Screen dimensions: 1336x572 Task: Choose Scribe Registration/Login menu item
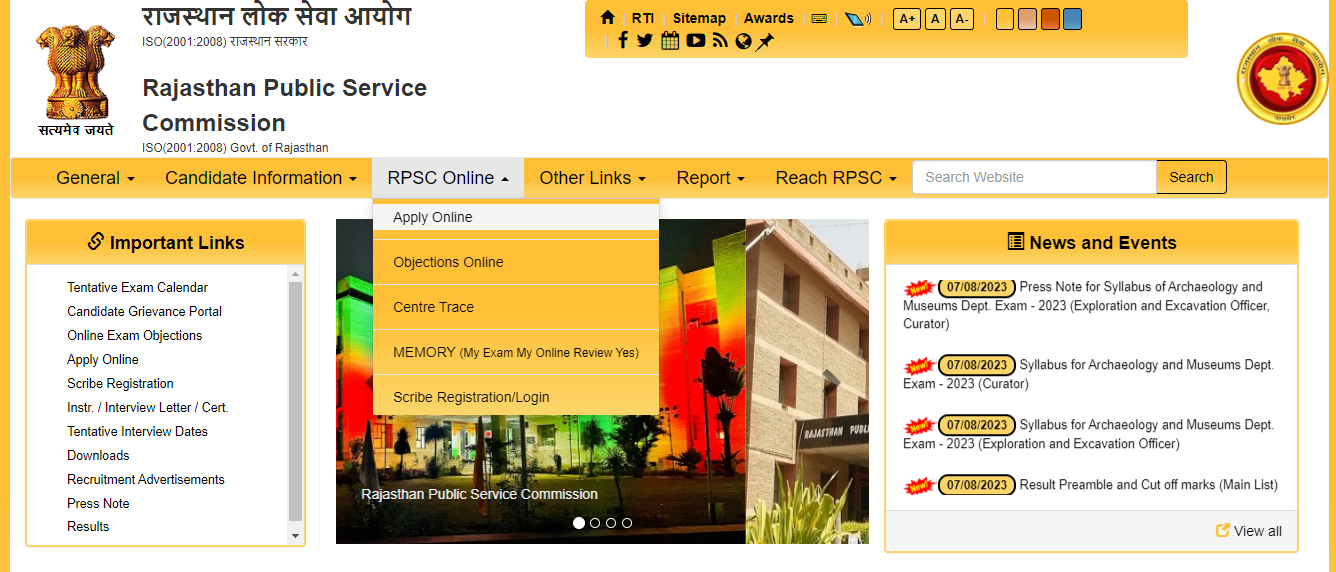point(516,397)
